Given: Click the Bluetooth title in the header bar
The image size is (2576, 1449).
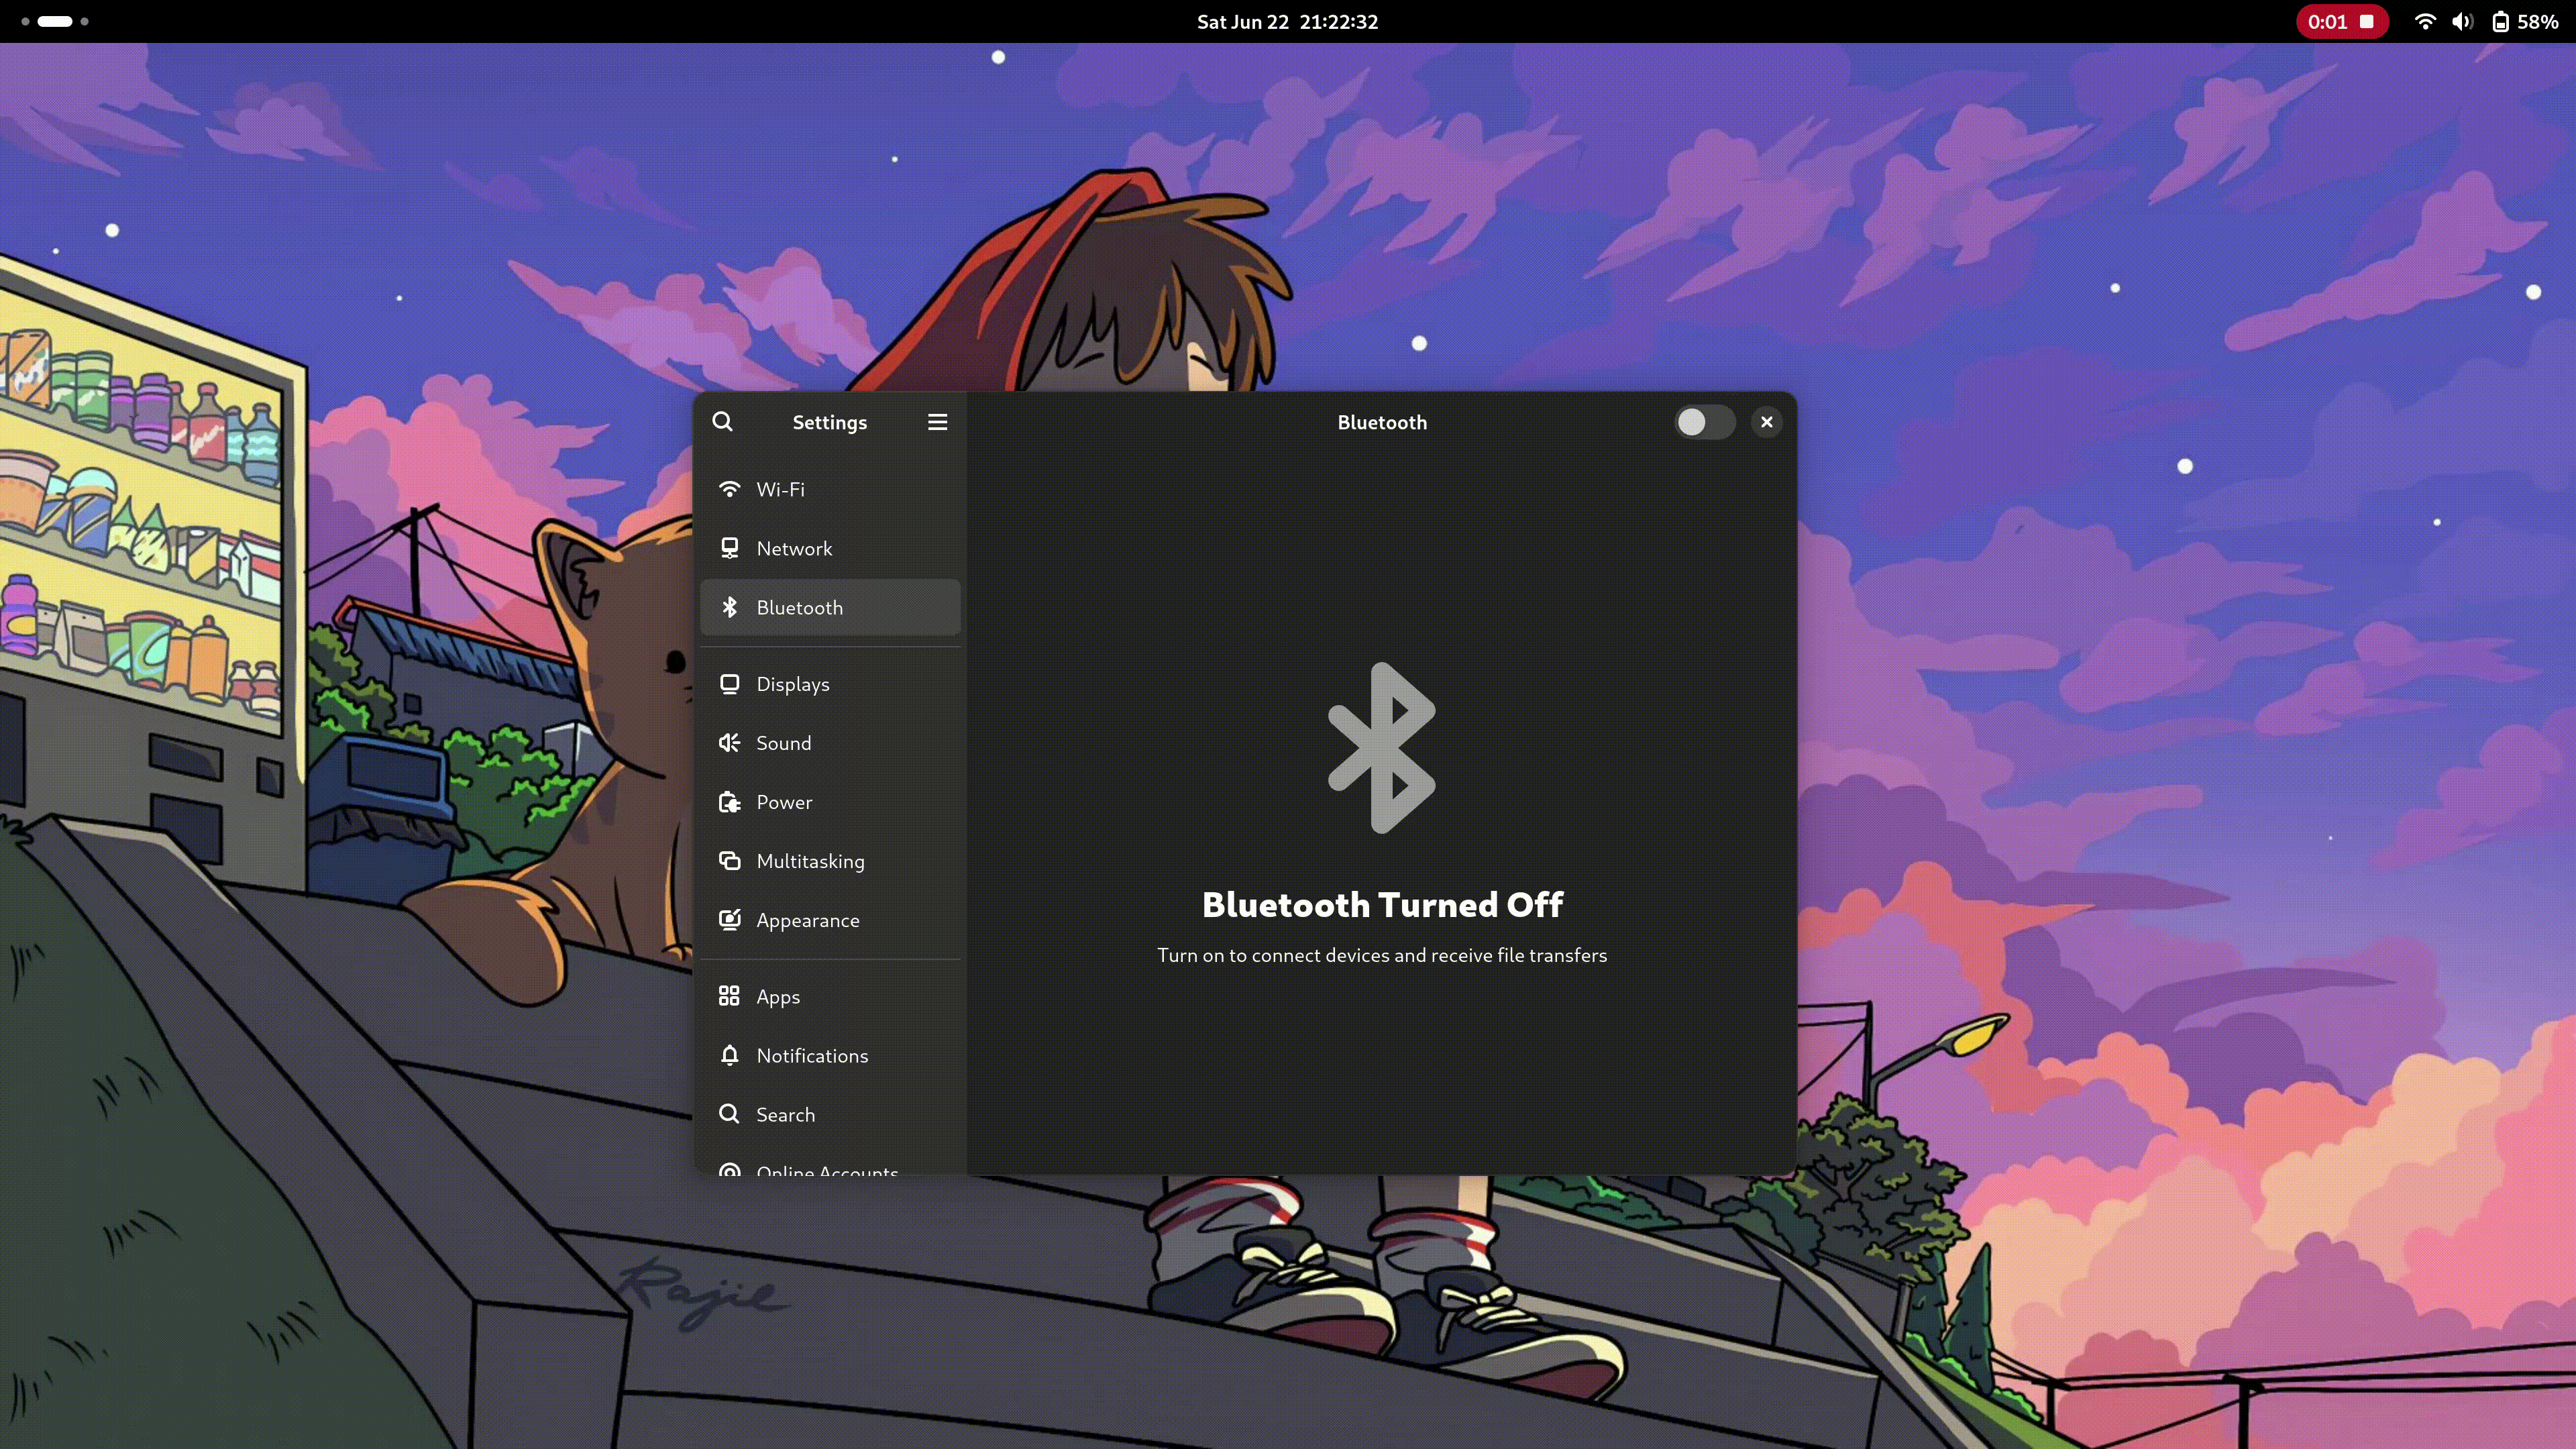Looking at the screenshot, I should (x=1382, y=422).
